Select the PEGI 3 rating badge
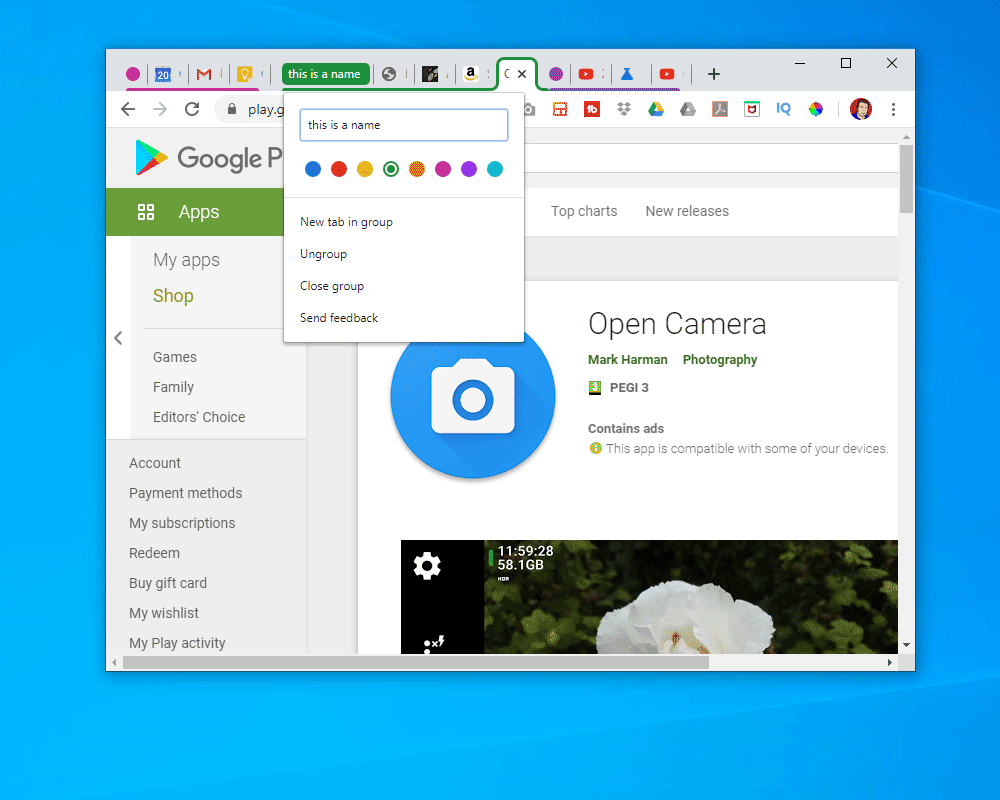1000x800 pixels. click(620, 387)
